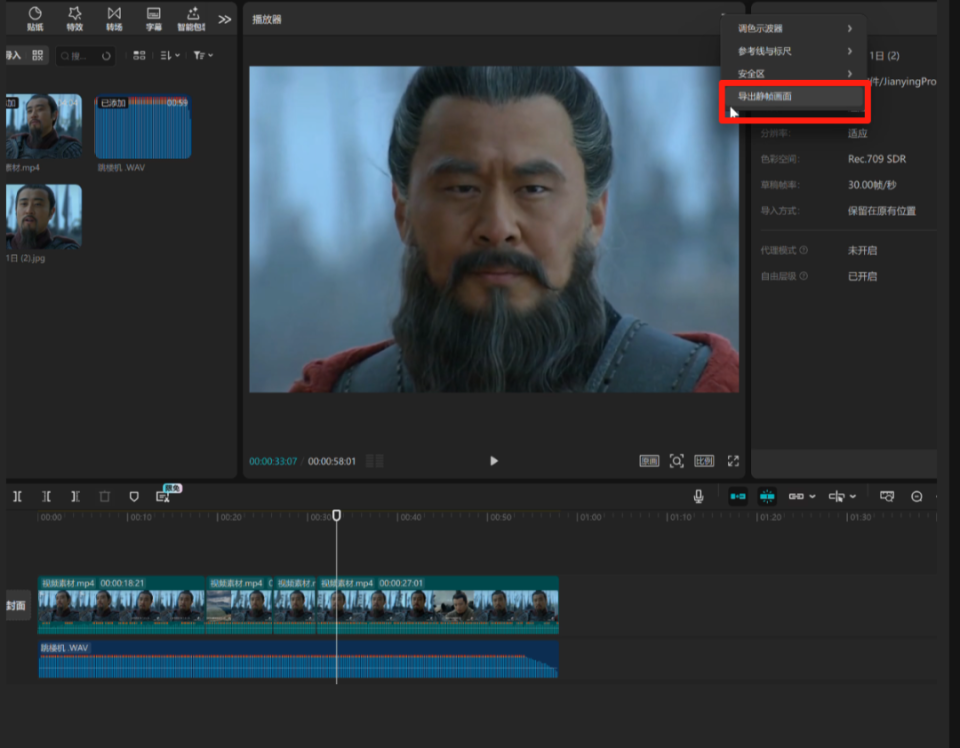Select the 跳楼机.WAV audio track clip
This screenshot has width=960, height=748.
point(298,660)
